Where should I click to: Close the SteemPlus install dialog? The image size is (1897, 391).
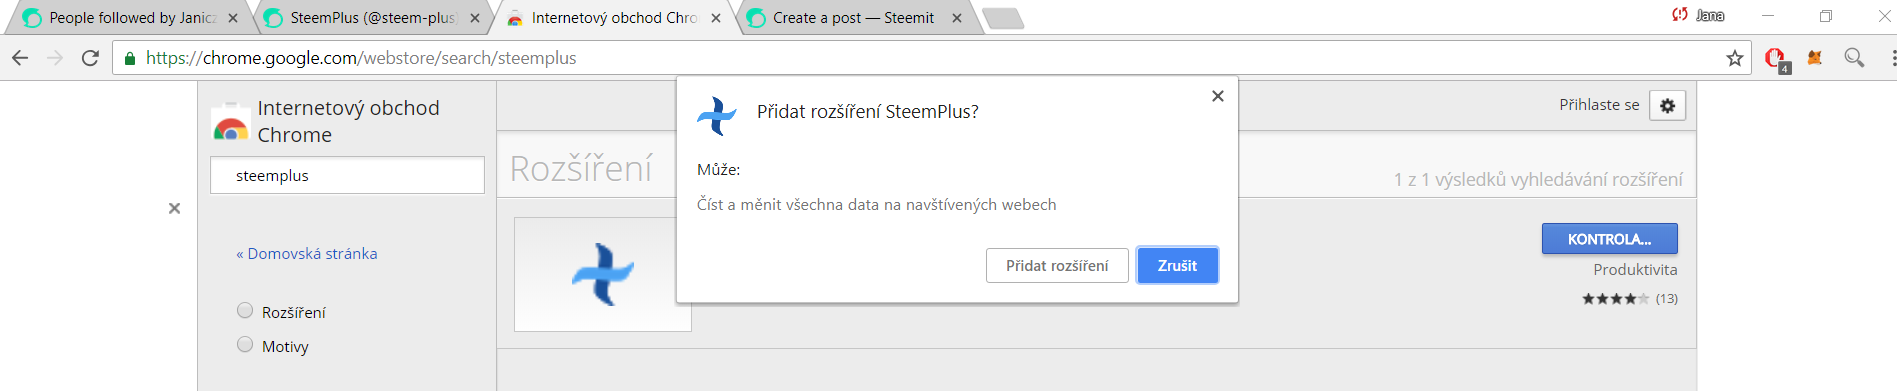click(x=1217, y=96)
